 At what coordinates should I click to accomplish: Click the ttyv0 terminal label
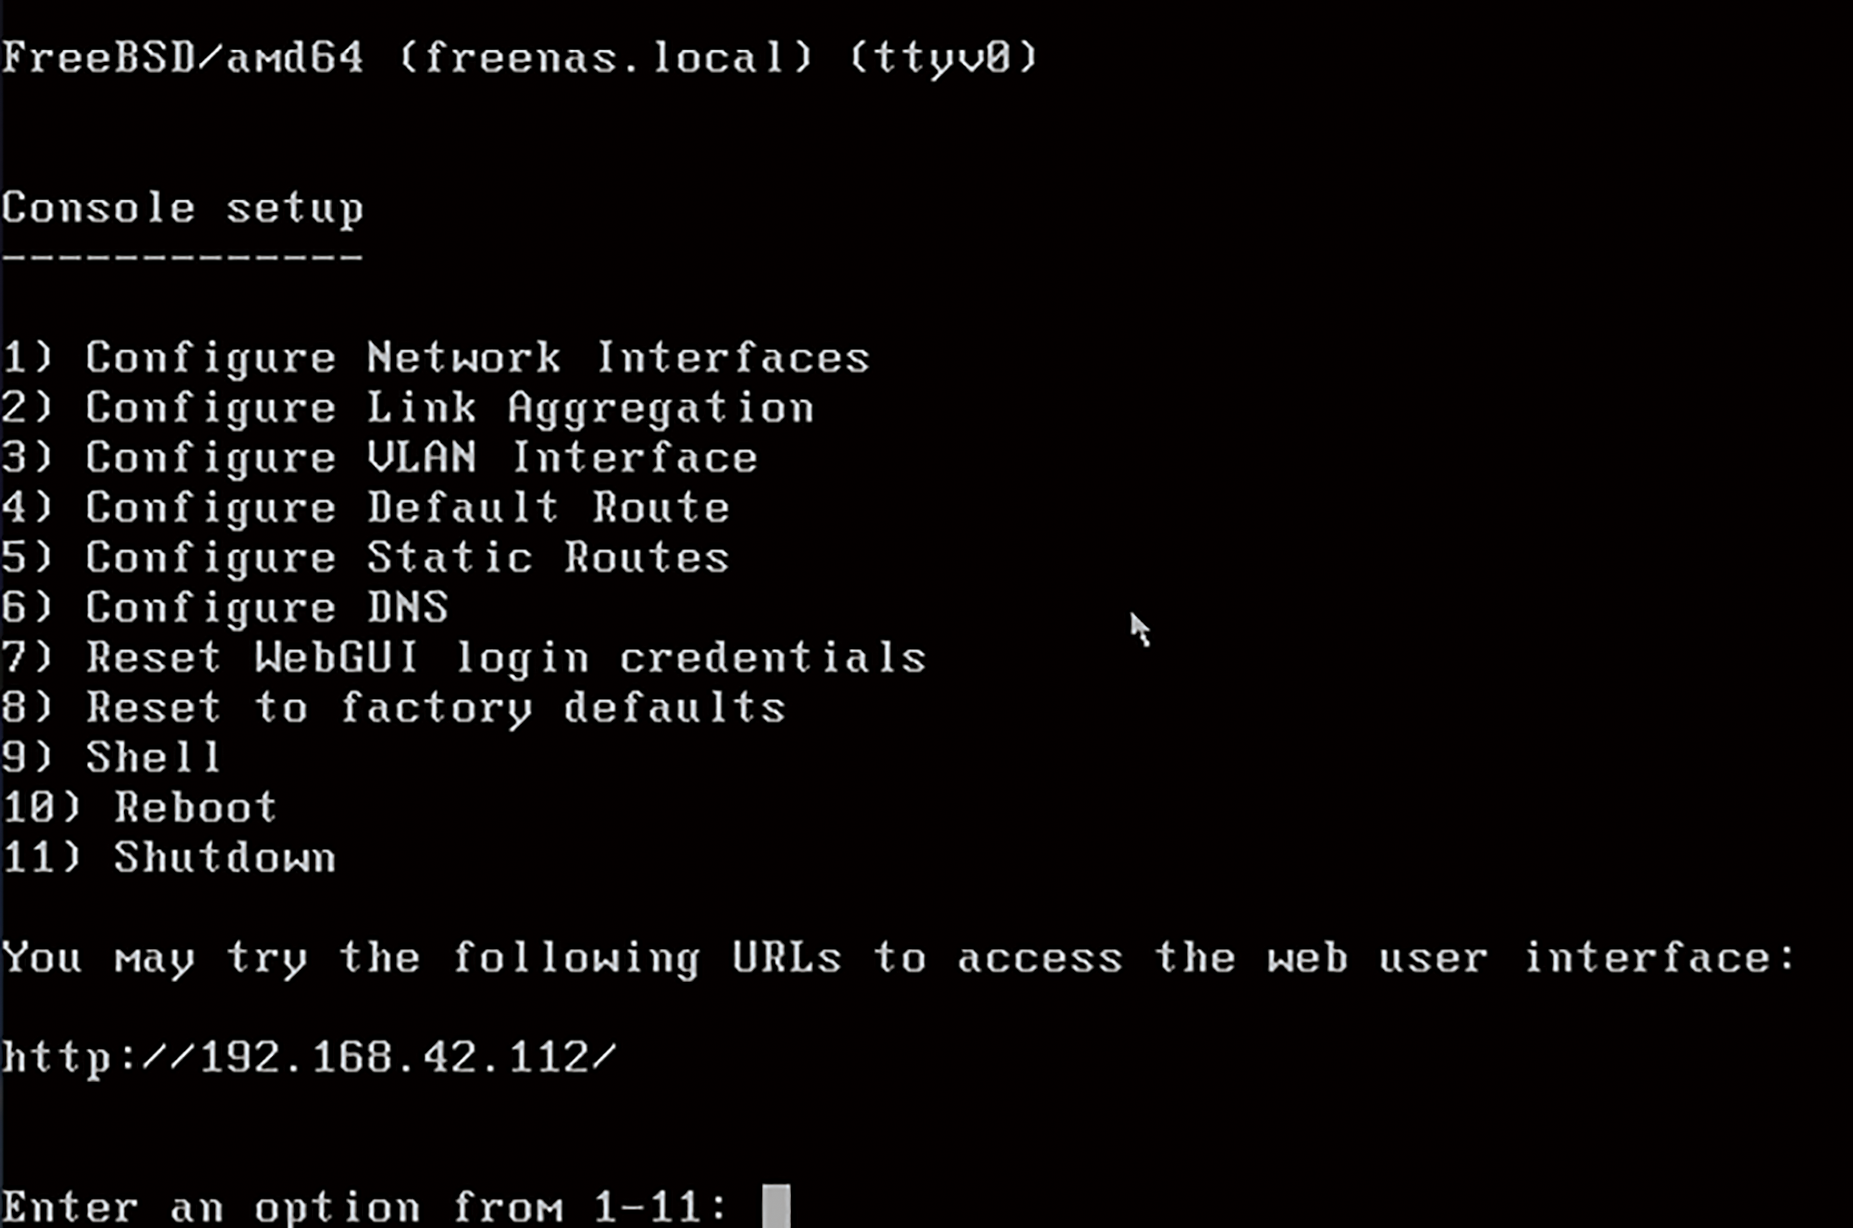(944, 58)
